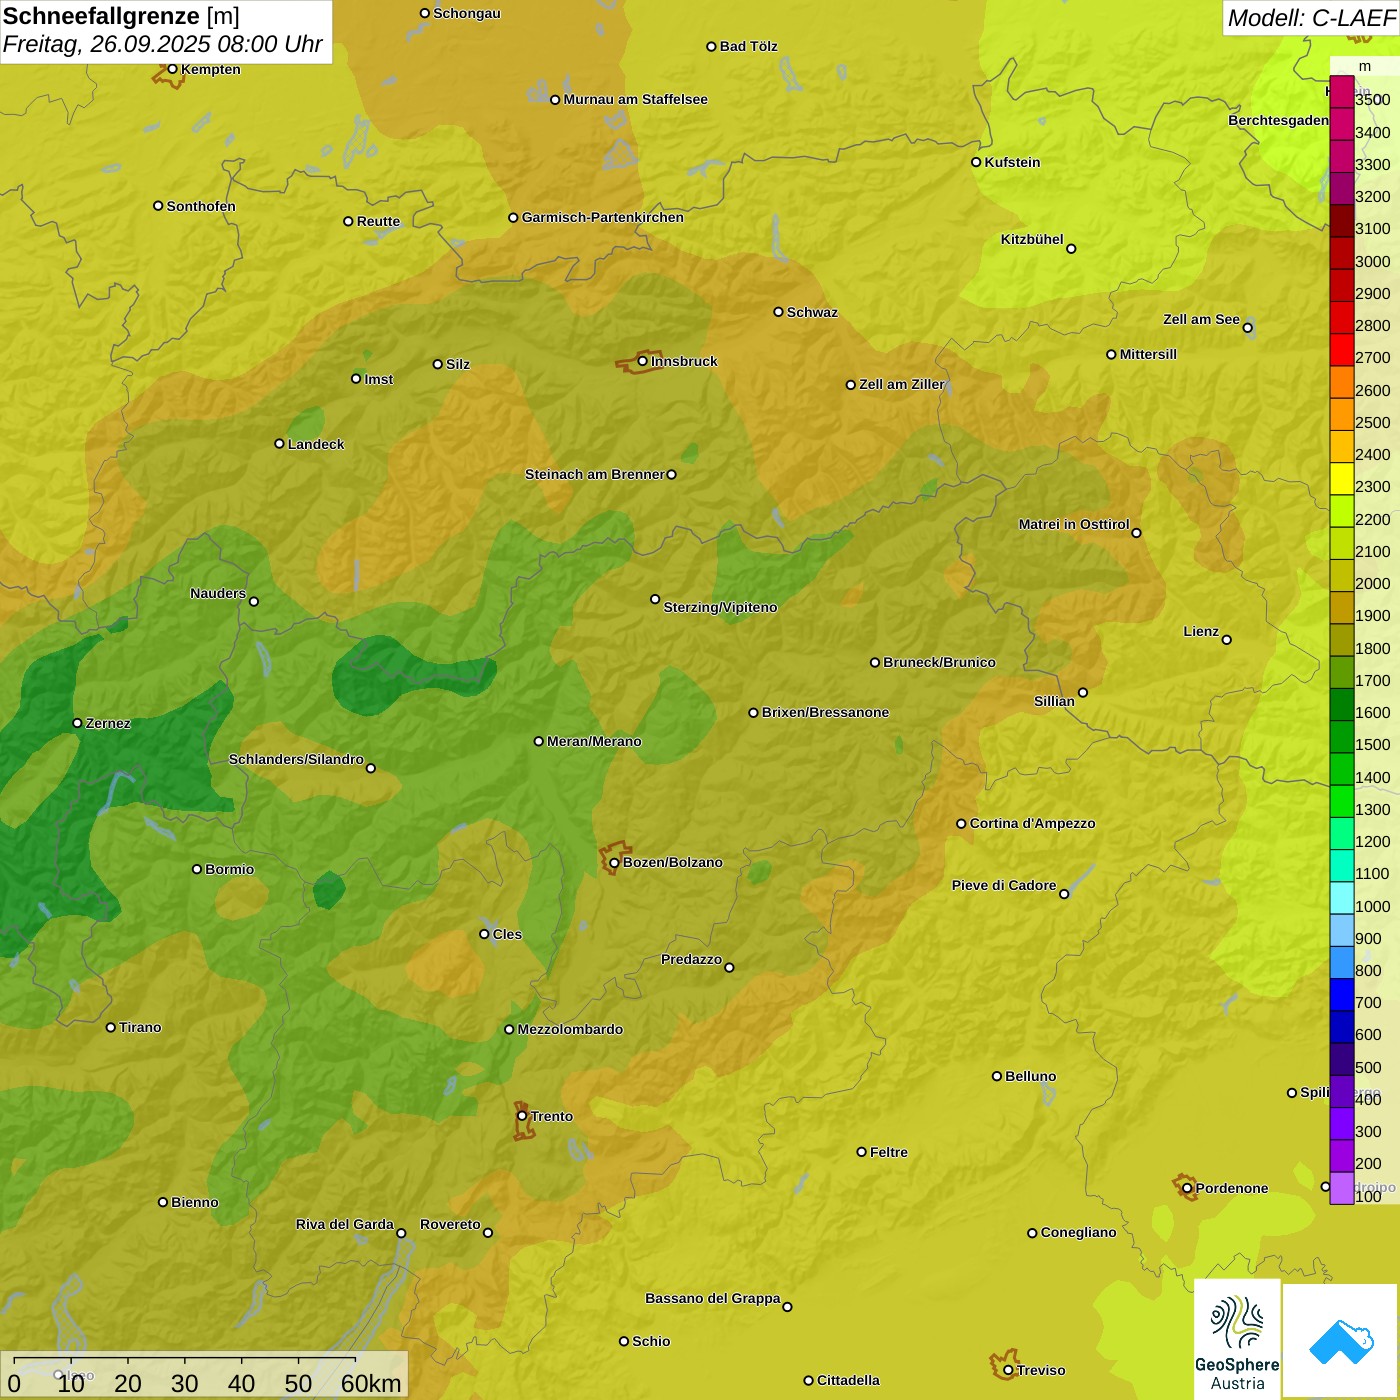Viewport: 1400px width, 1400px height.
Task: Click the 3500 legend value
Action: 1372,99
